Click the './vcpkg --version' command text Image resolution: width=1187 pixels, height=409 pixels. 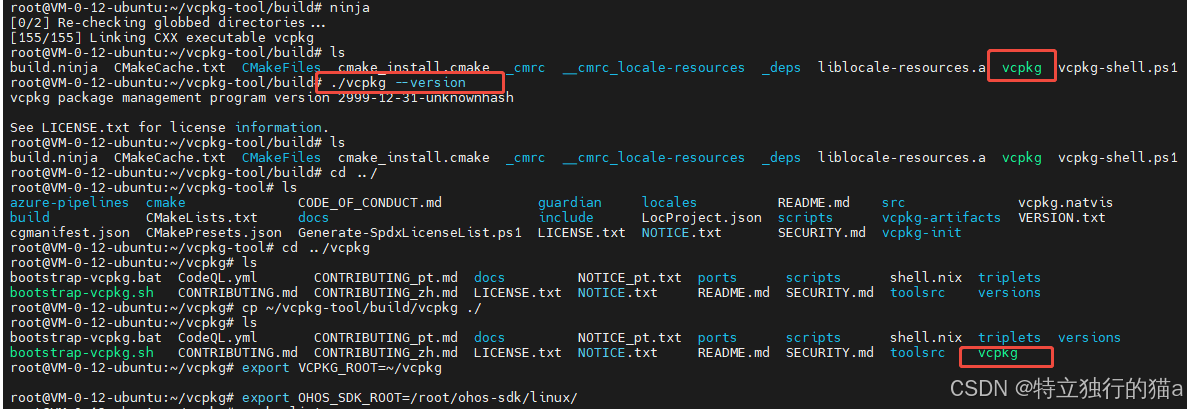click(x=398, y=83)
